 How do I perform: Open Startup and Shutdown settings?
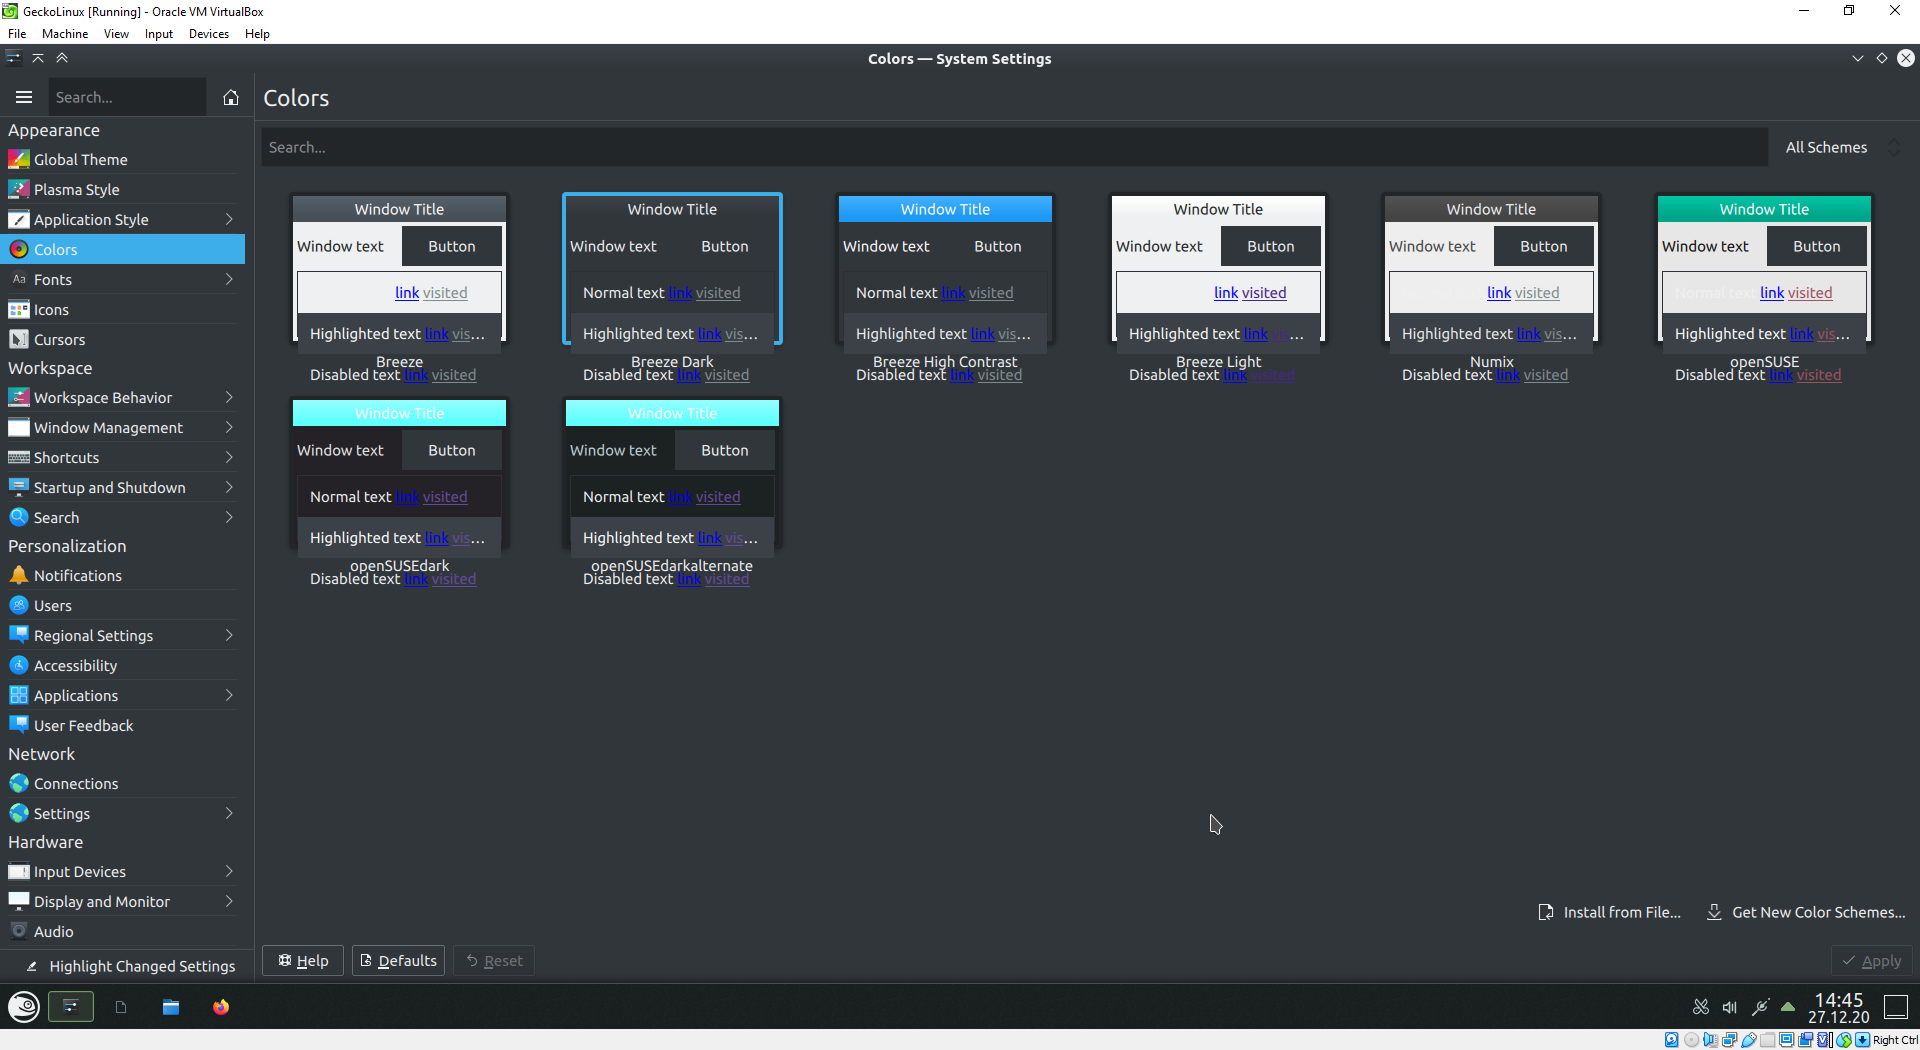coord(122,488)
